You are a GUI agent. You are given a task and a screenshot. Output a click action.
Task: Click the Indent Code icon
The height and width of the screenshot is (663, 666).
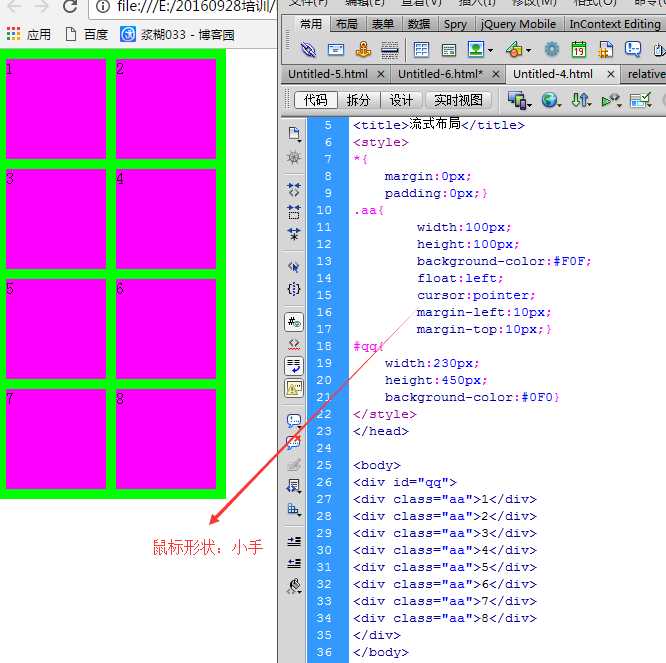pos(294,541)
